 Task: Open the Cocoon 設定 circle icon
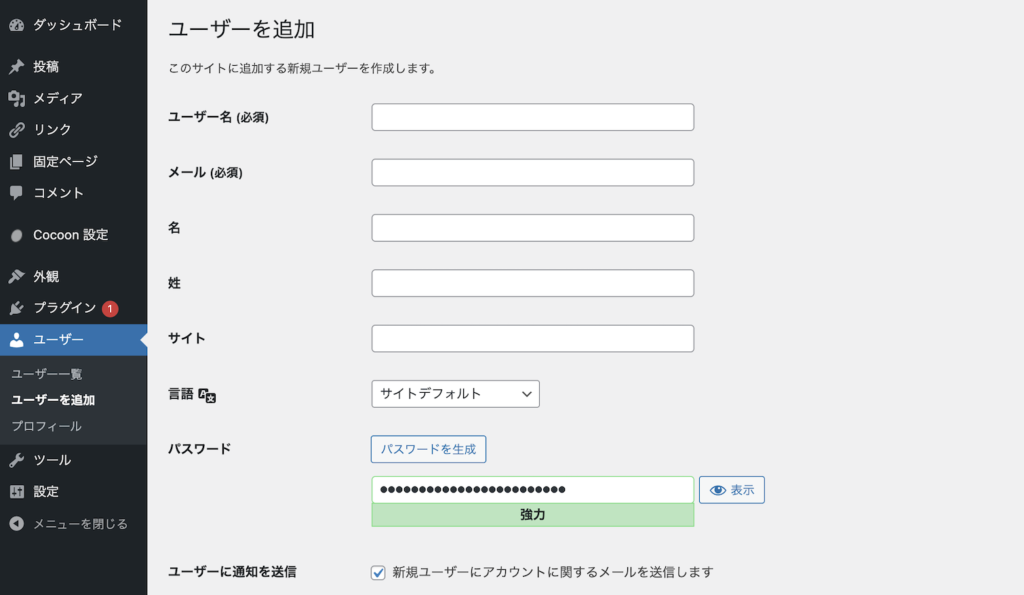17,234
